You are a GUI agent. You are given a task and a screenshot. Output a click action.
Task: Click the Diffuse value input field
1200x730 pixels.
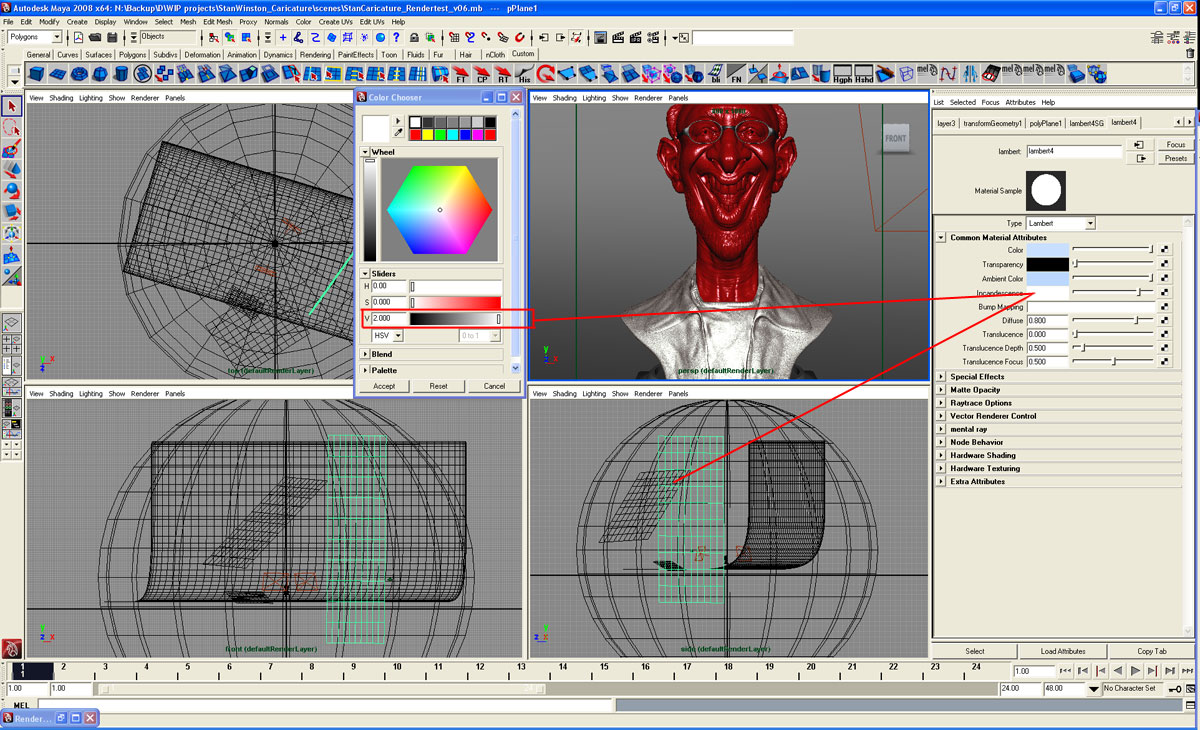click(1048, 321)
